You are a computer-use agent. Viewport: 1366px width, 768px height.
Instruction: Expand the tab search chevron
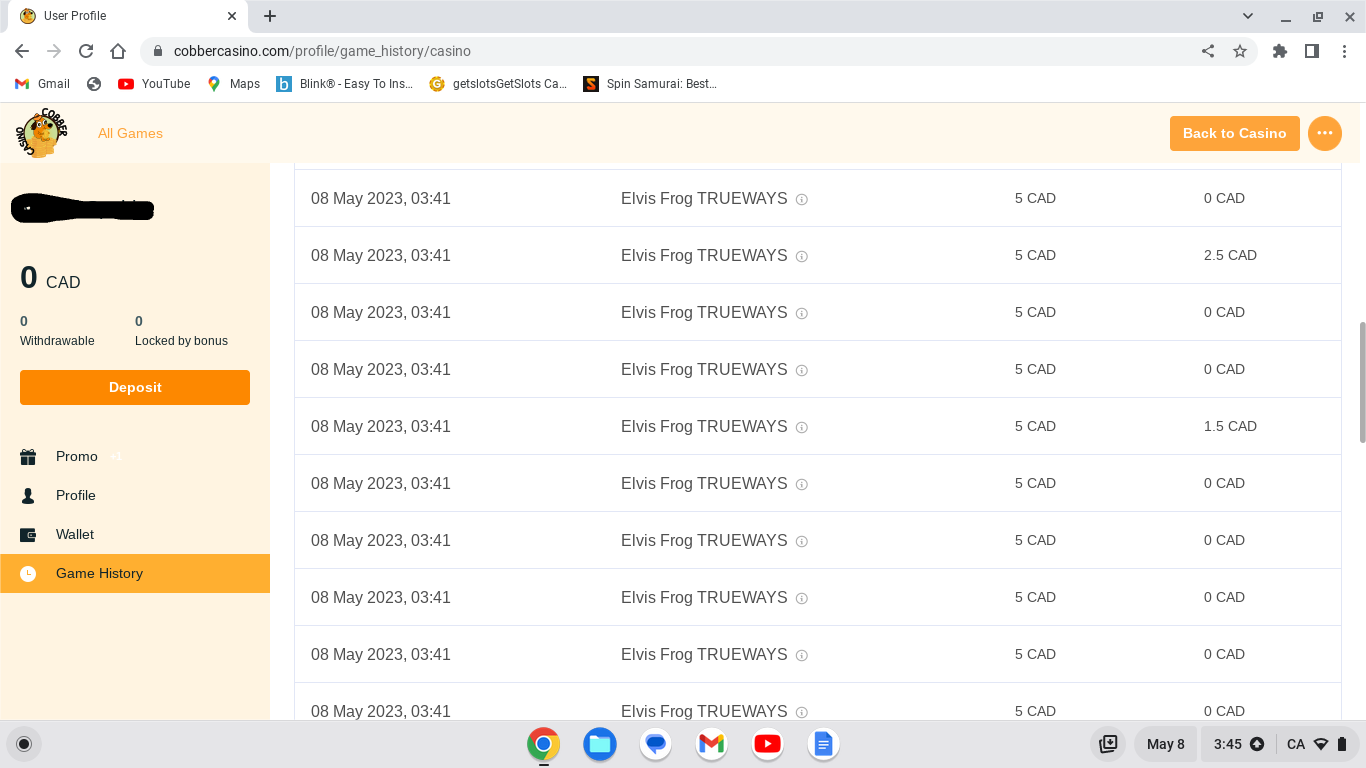pyautogui.click(x=1248, y=16)
